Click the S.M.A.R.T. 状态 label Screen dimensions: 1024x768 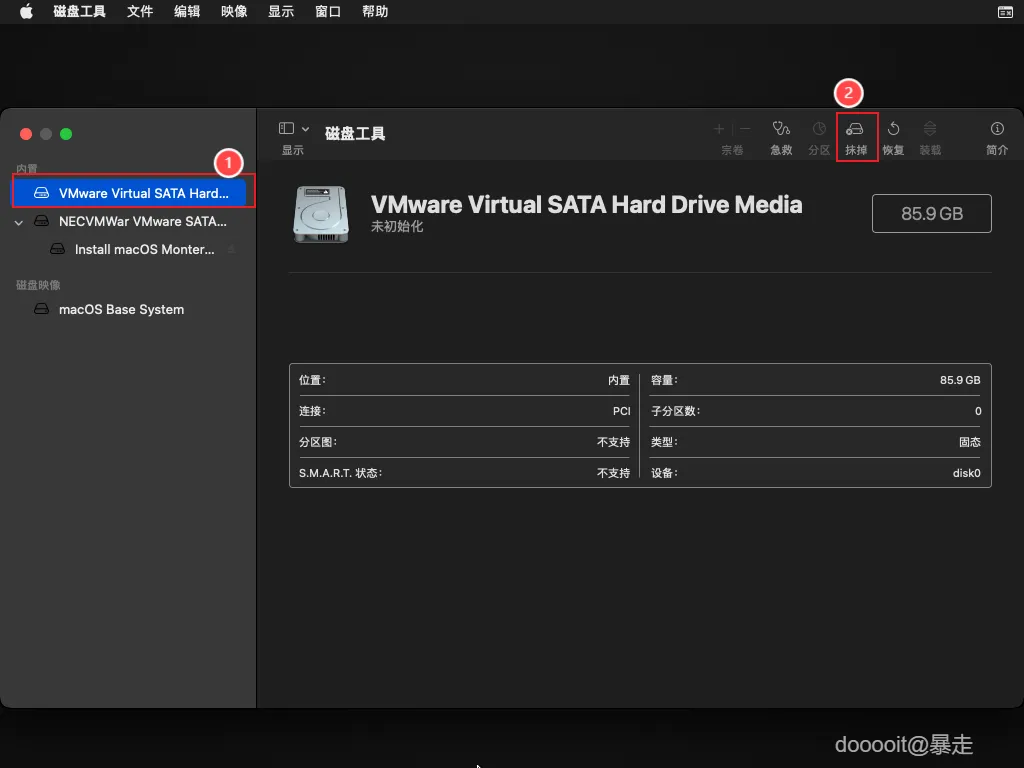[340, 473]
